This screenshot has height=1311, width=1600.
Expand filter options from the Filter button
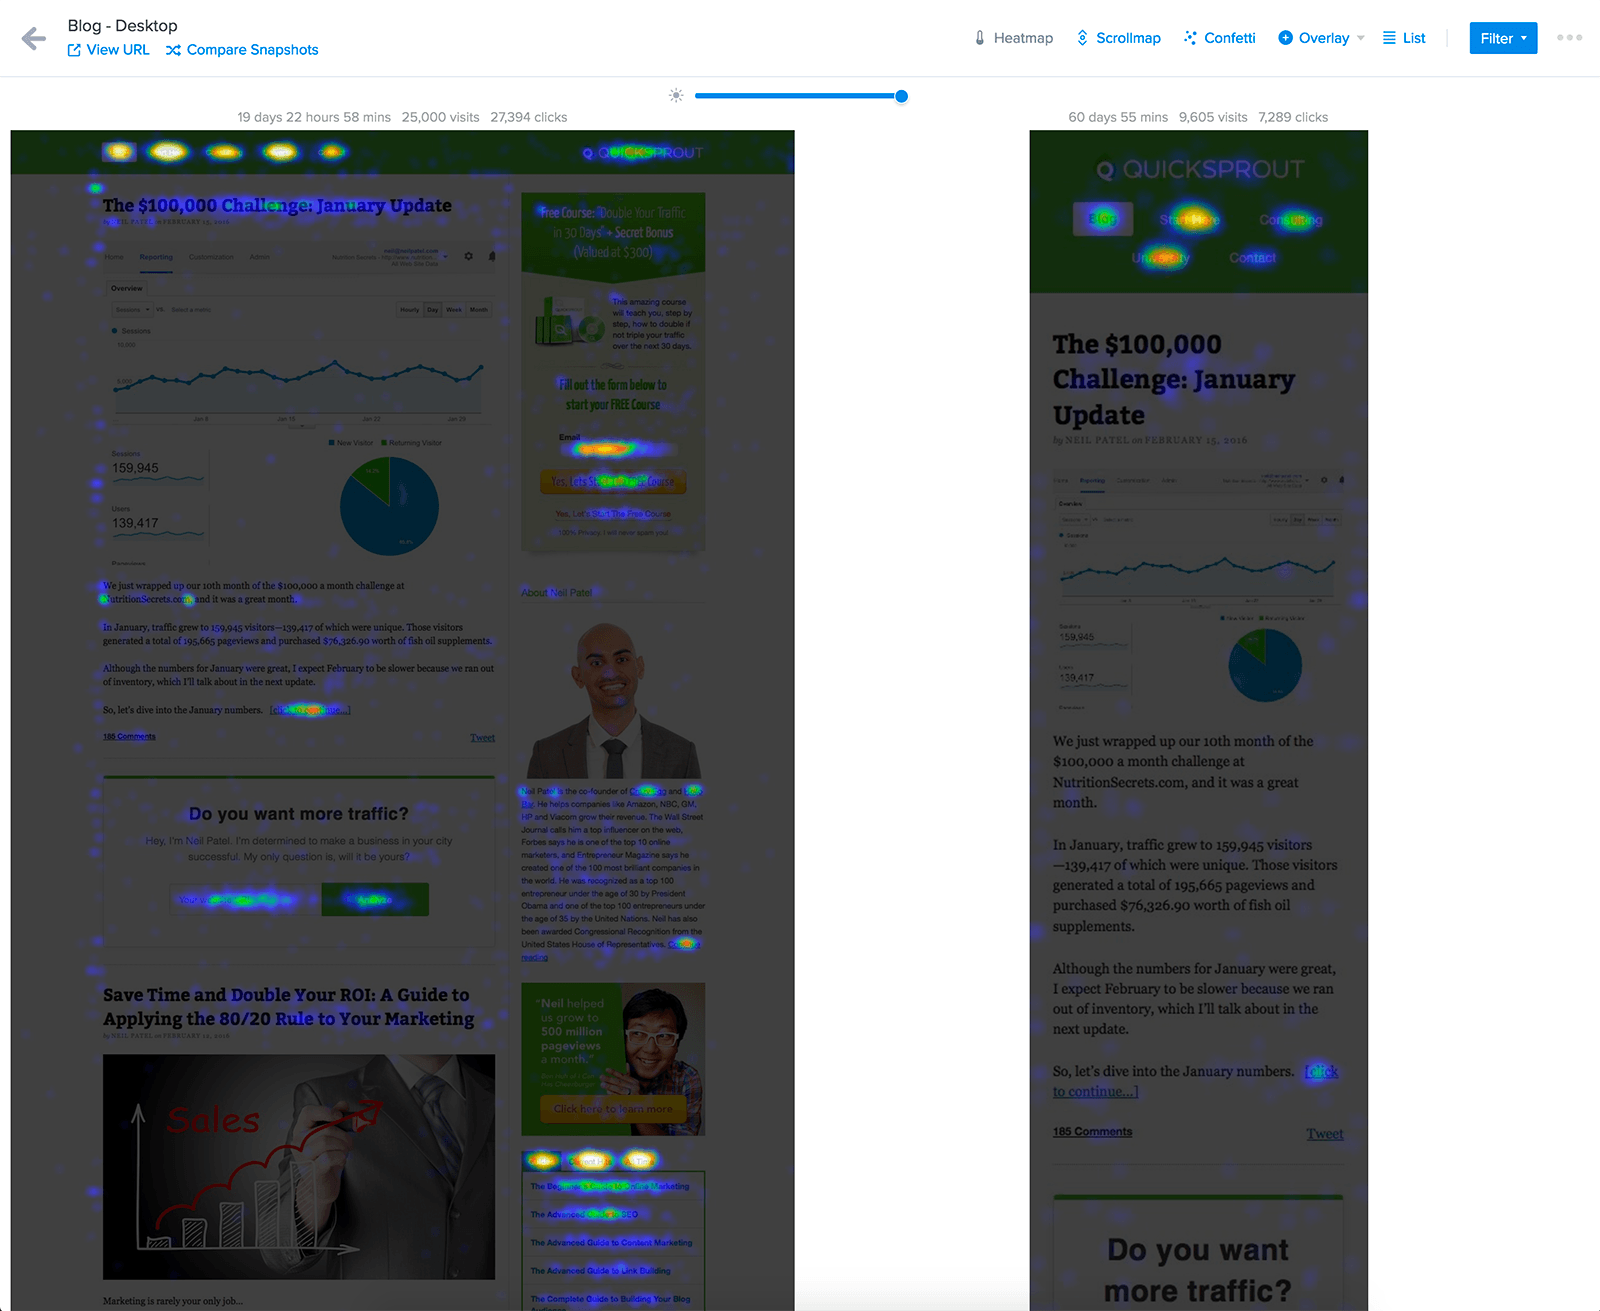[1503, 38]
